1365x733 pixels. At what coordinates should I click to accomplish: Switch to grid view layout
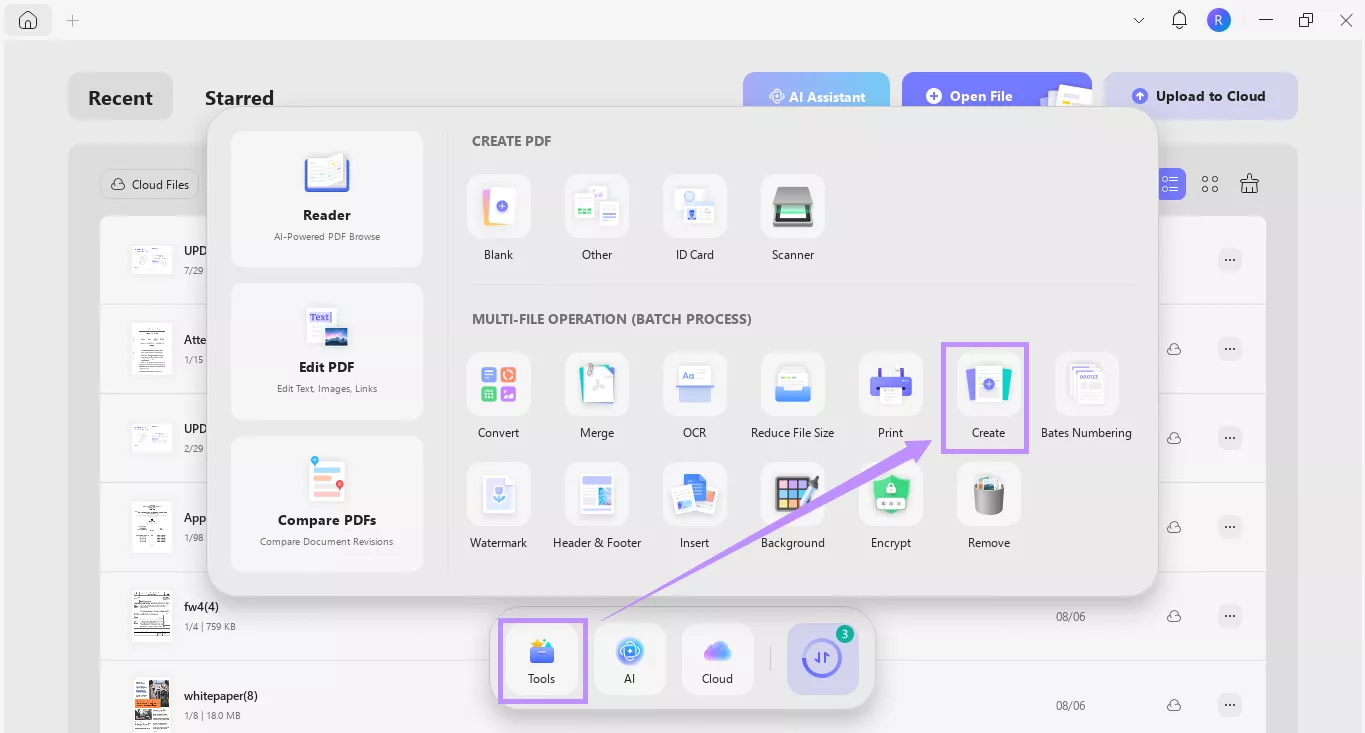coord(1210,184)
